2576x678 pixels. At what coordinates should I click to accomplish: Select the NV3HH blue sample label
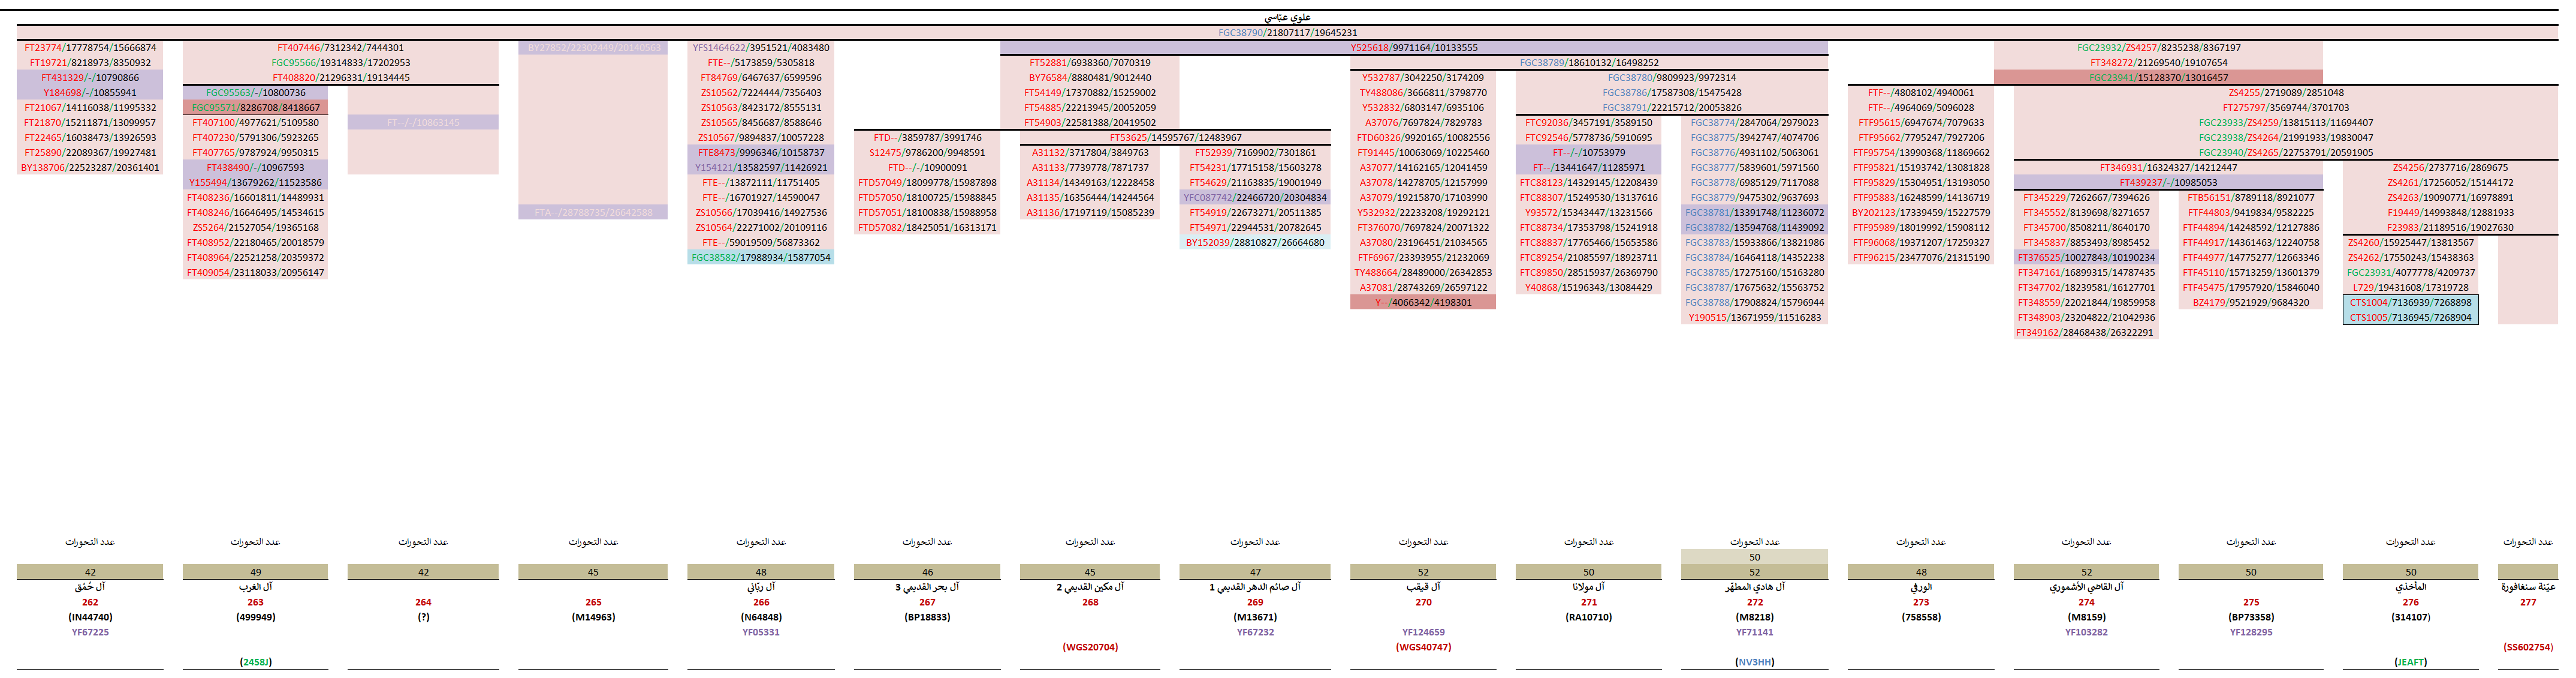(1754, 662)
